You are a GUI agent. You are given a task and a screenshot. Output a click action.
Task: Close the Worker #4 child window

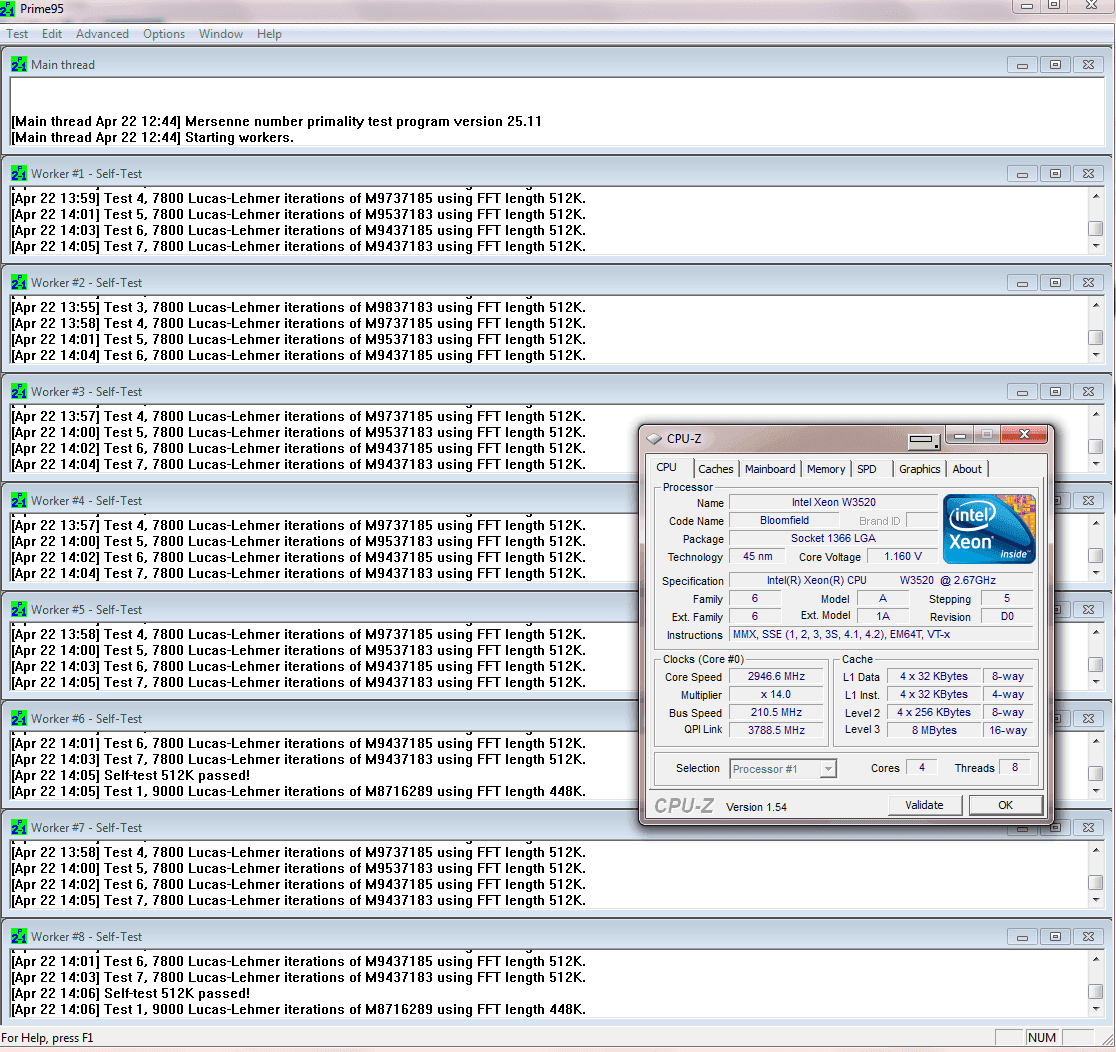[x=1088, y=500]
